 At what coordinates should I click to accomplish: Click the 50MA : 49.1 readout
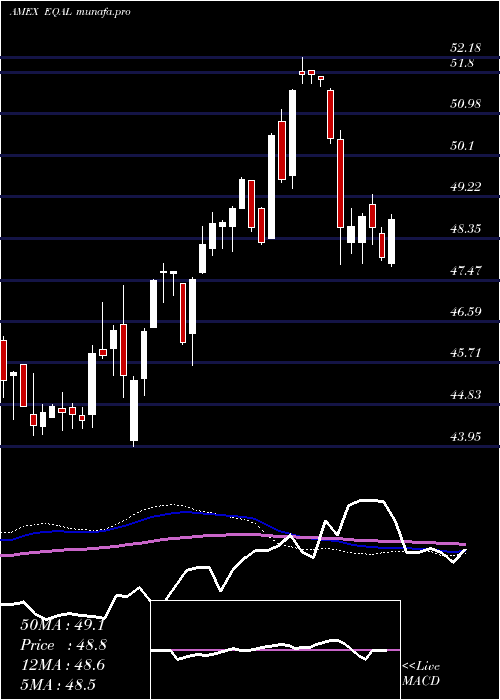62,625
